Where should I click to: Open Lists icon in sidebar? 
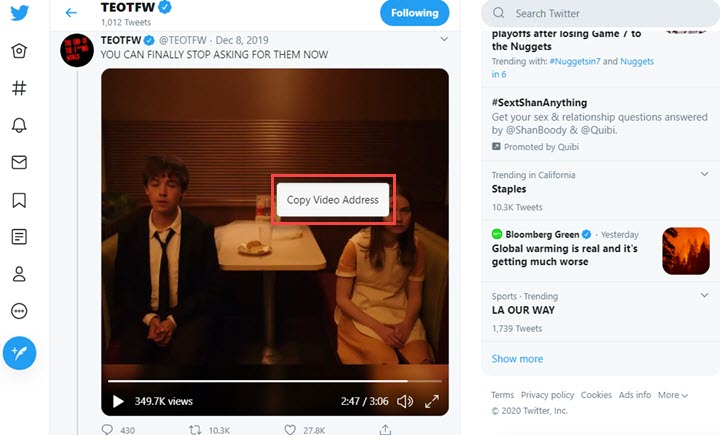19,237
